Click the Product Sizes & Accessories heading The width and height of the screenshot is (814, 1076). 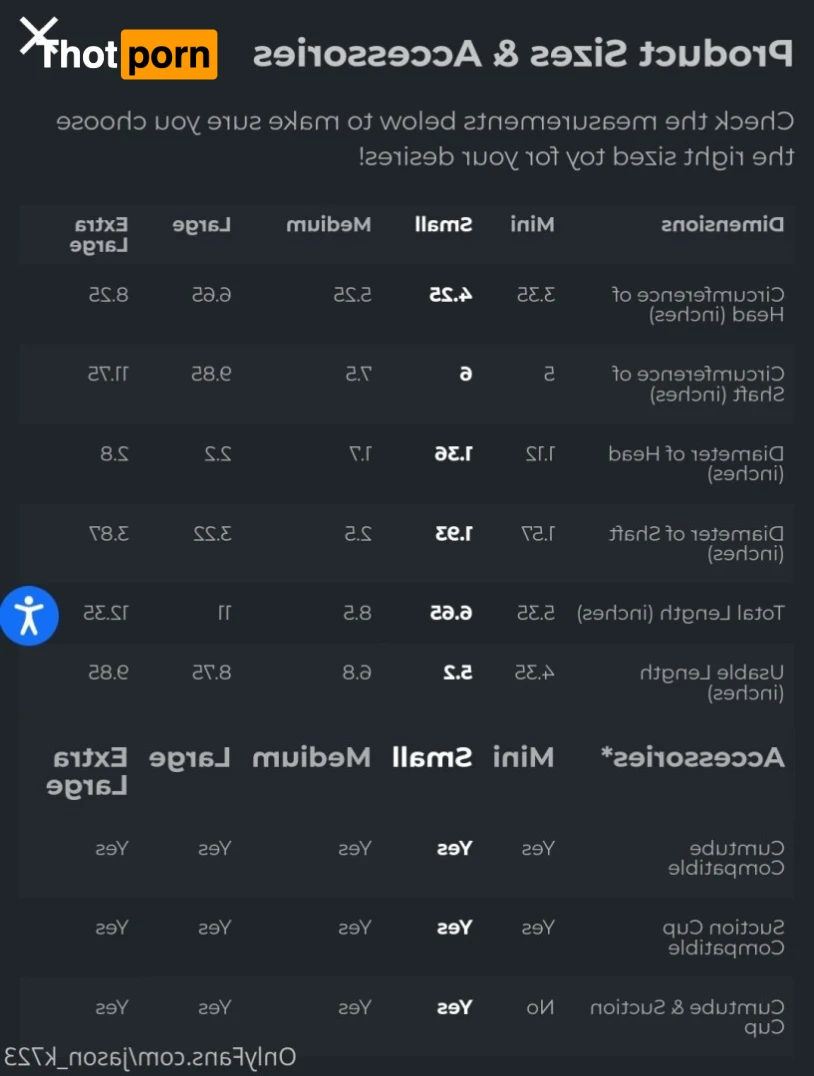[x=521, y=54]
